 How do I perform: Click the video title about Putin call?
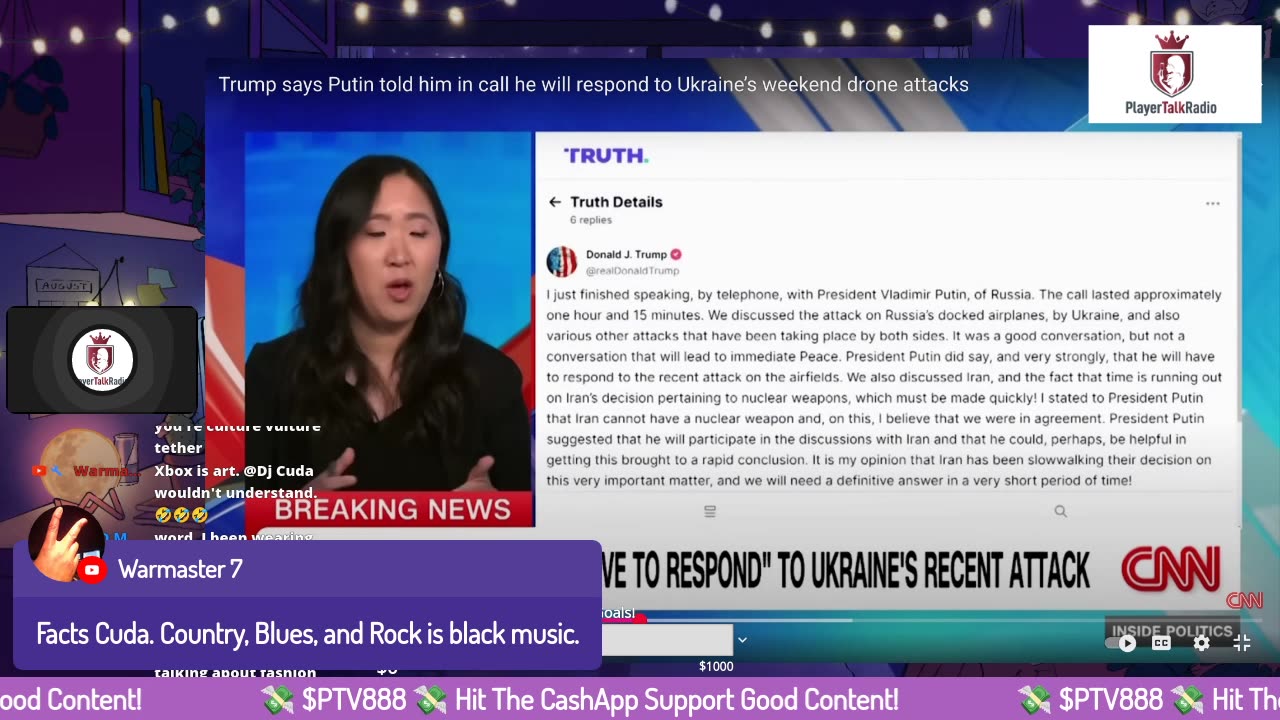[x=593, y=85]
